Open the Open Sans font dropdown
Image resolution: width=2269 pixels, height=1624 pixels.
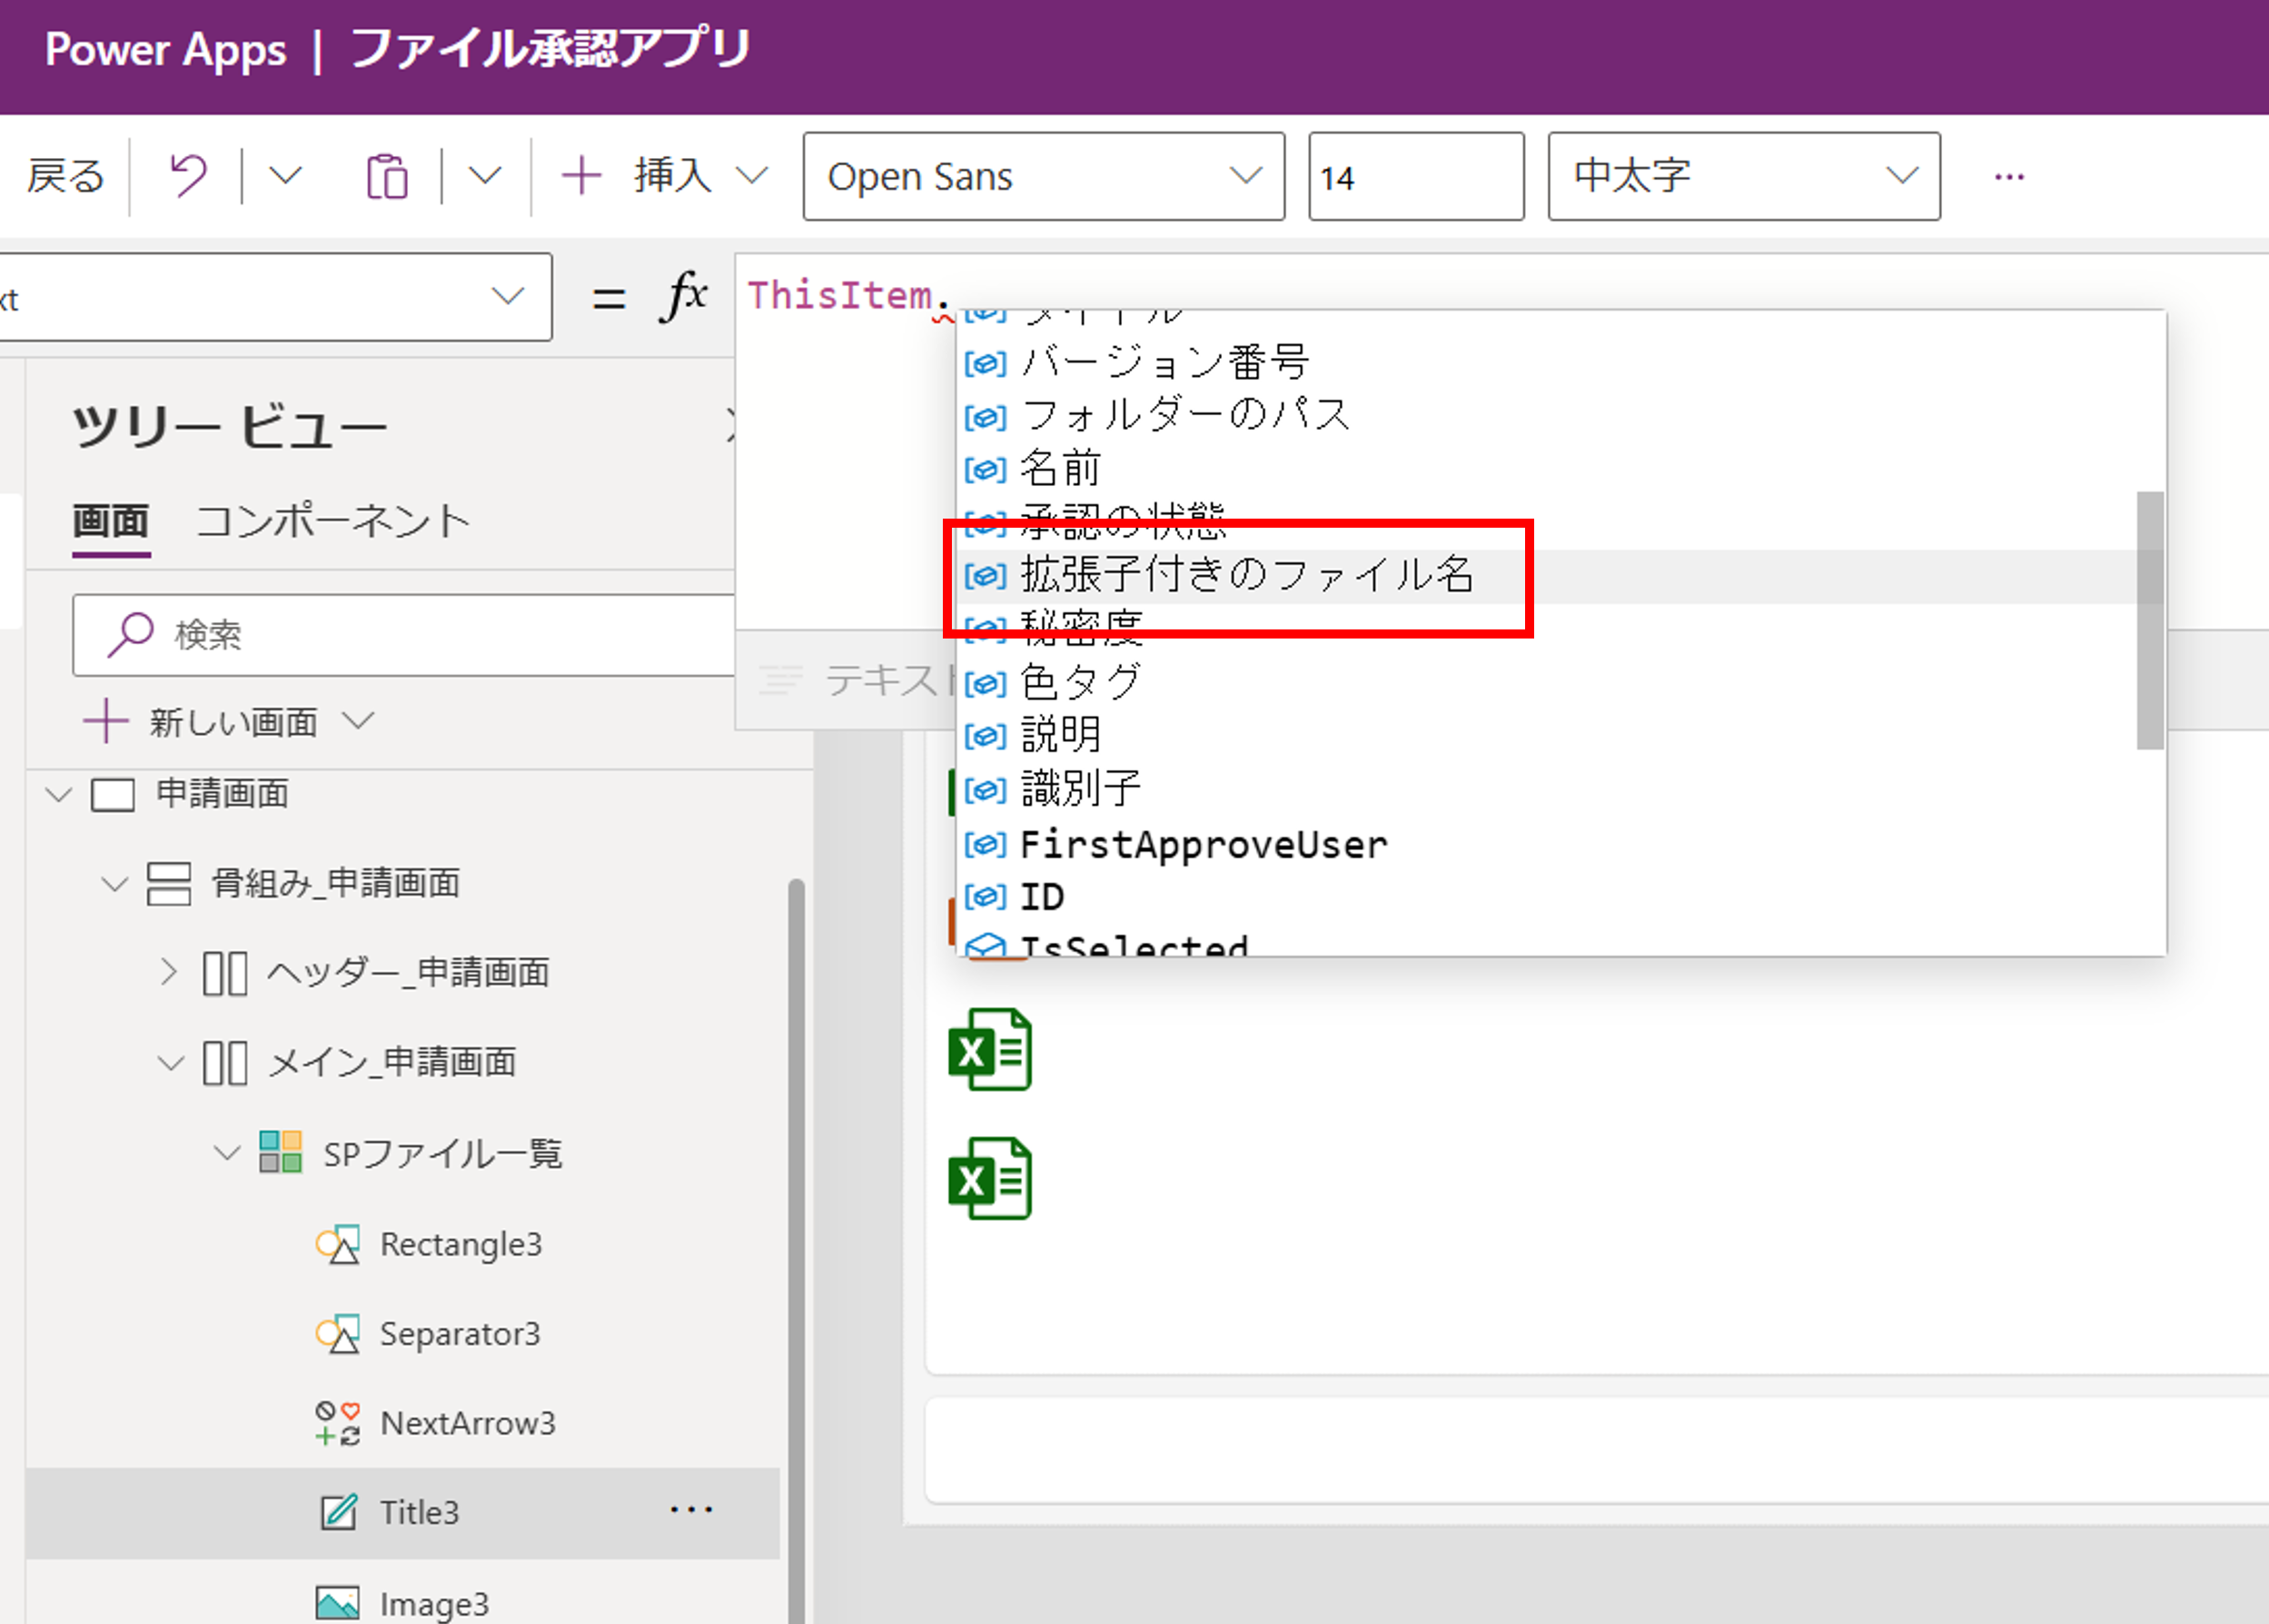coord(1043,176)
